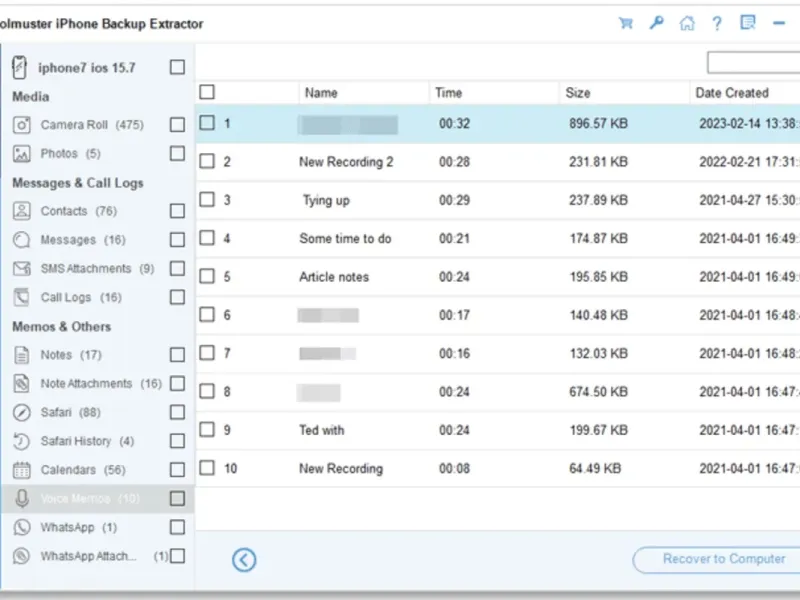This screenshot has height=600, width=800.
Task: Click the iphone7 device icon
Action: pos(19,67)
